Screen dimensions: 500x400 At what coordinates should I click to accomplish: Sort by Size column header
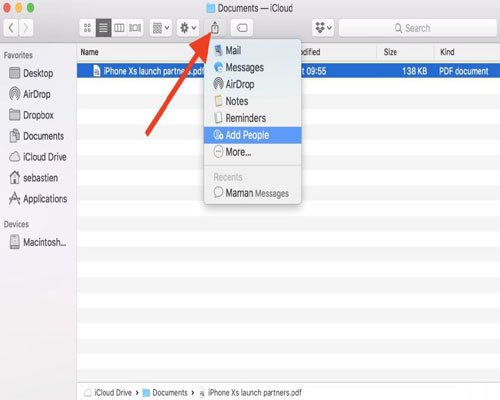[390, 52]
